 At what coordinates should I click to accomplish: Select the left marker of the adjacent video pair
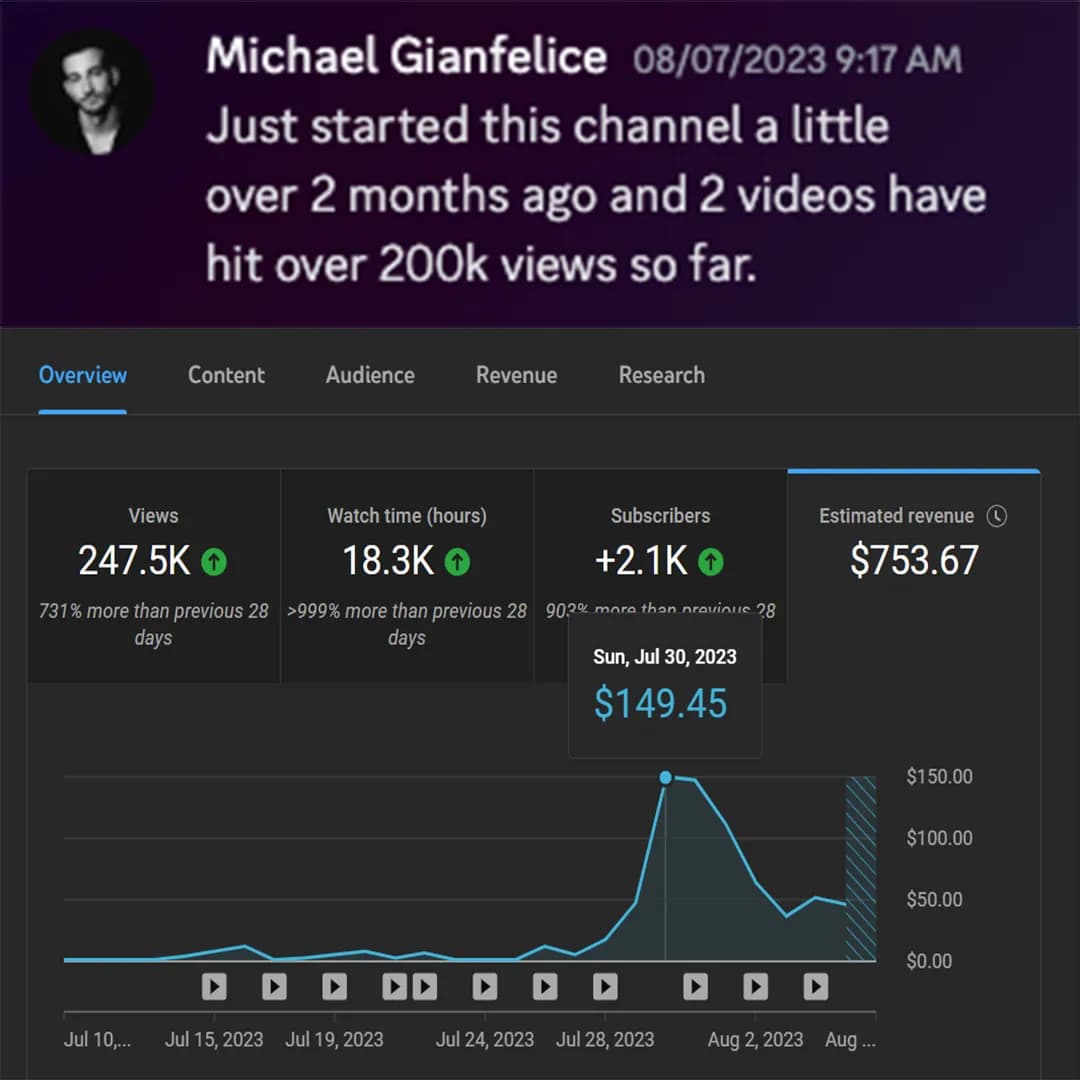pyautogui.click(x=395, y=986)
